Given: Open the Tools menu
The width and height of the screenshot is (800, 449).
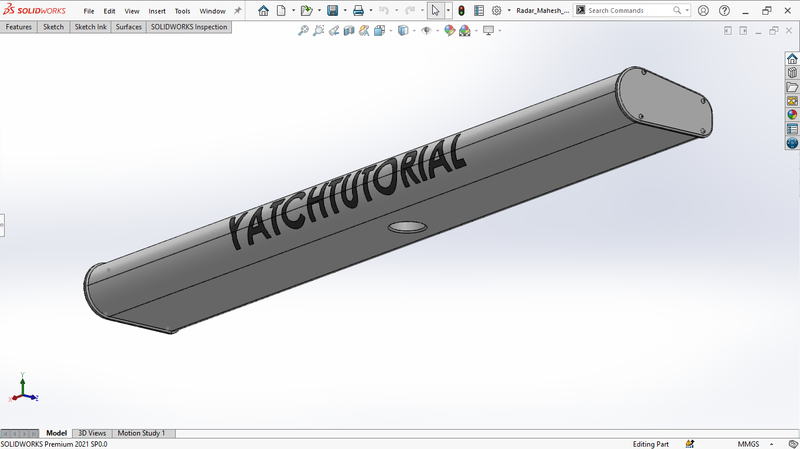Looking at the screenshot, I should point(182,11).
